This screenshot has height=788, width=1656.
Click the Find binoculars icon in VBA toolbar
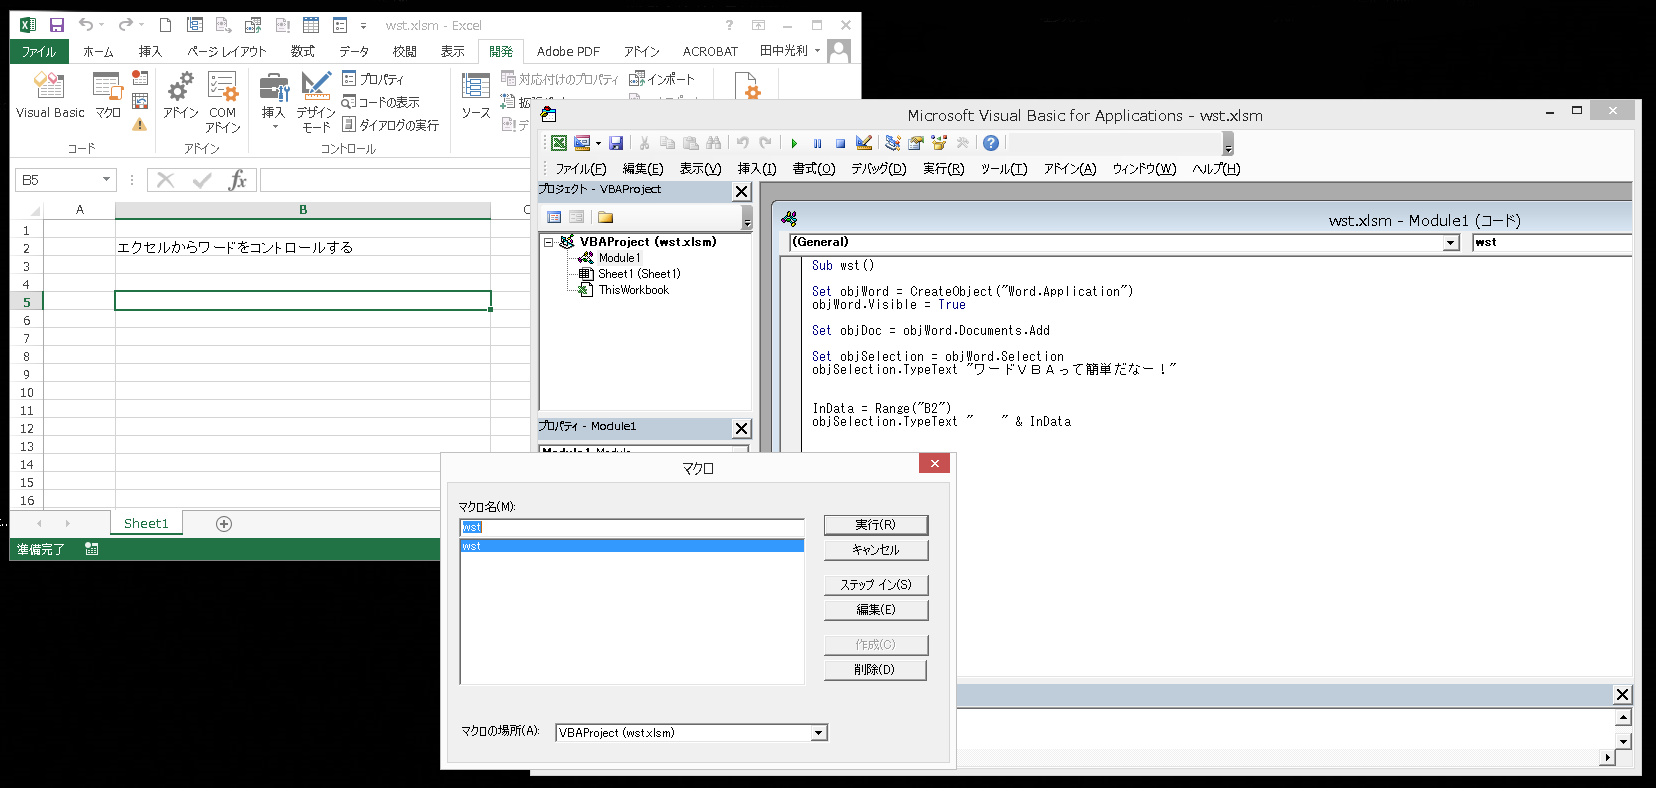tap(714, 143)
